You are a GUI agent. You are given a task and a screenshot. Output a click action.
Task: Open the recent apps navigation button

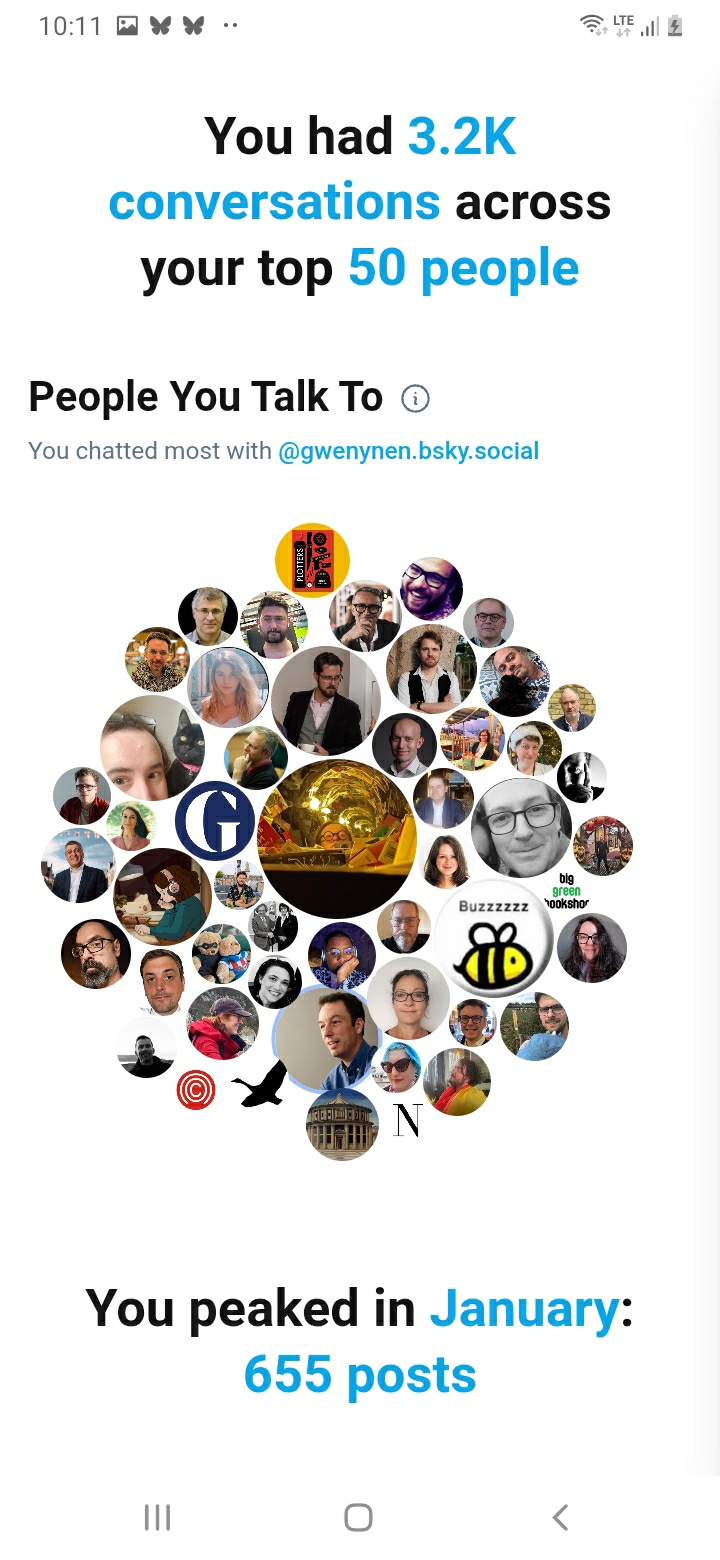pyautogui.click(x=157, y=1517)
